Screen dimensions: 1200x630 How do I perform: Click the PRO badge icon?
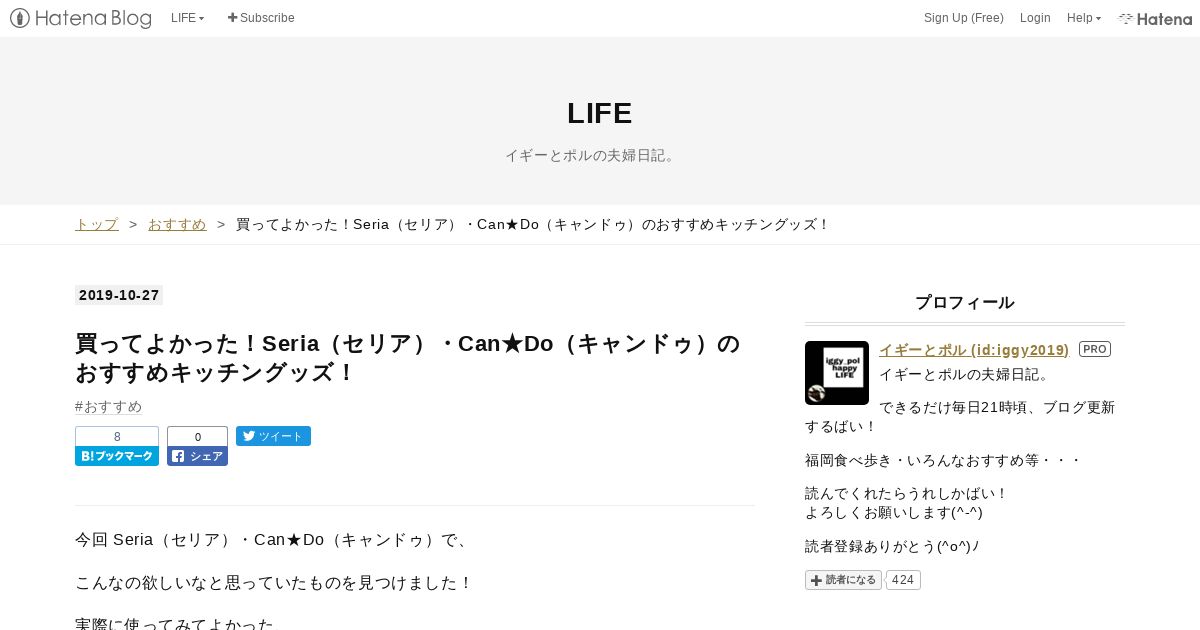1095,349
